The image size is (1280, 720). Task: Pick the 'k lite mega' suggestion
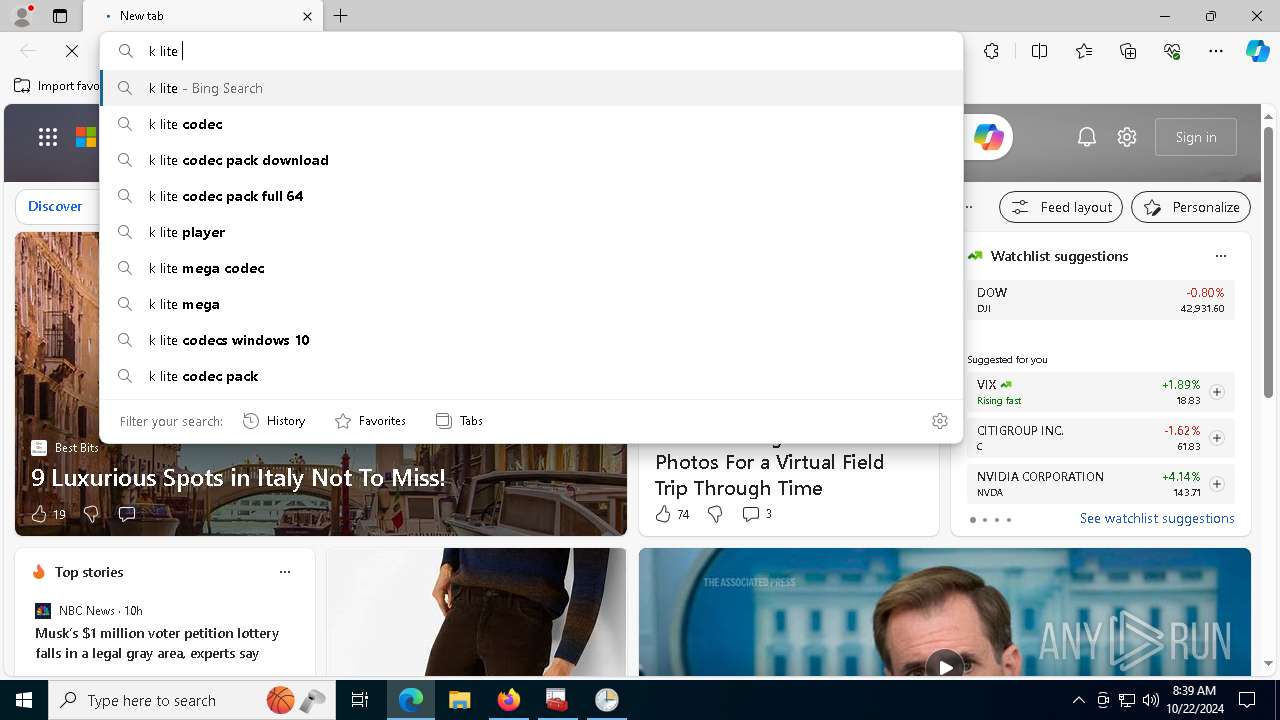531,304
